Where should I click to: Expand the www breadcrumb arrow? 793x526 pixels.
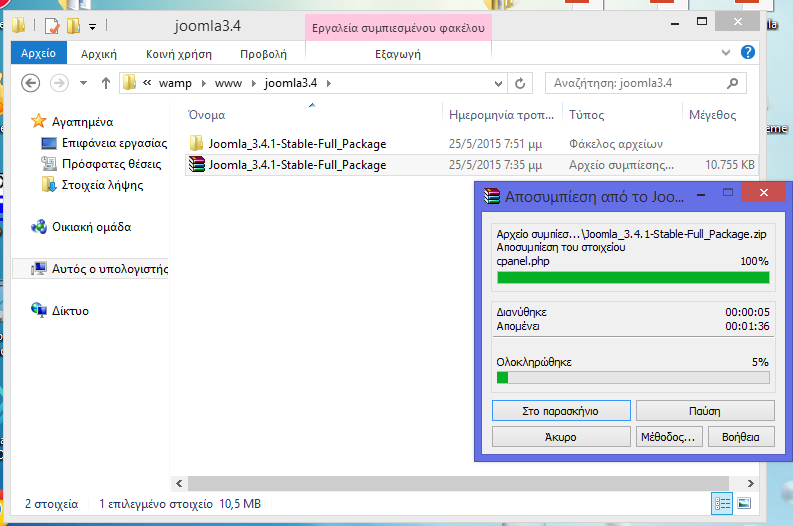click(253, 83)
